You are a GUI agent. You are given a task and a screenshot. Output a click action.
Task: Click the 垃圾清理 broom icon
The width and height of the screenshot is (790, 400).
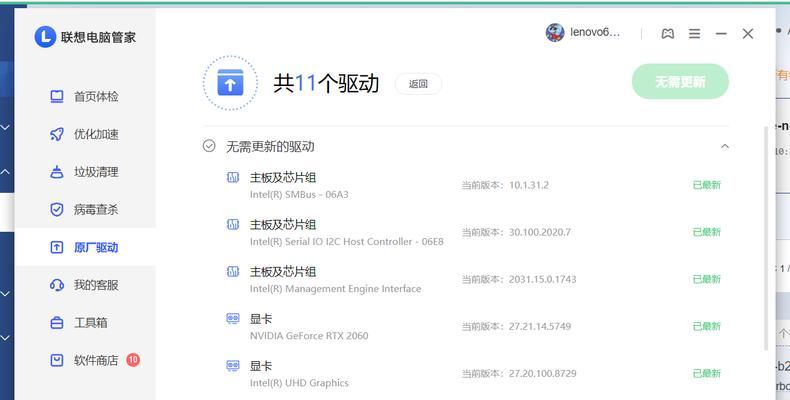point(57,172)
